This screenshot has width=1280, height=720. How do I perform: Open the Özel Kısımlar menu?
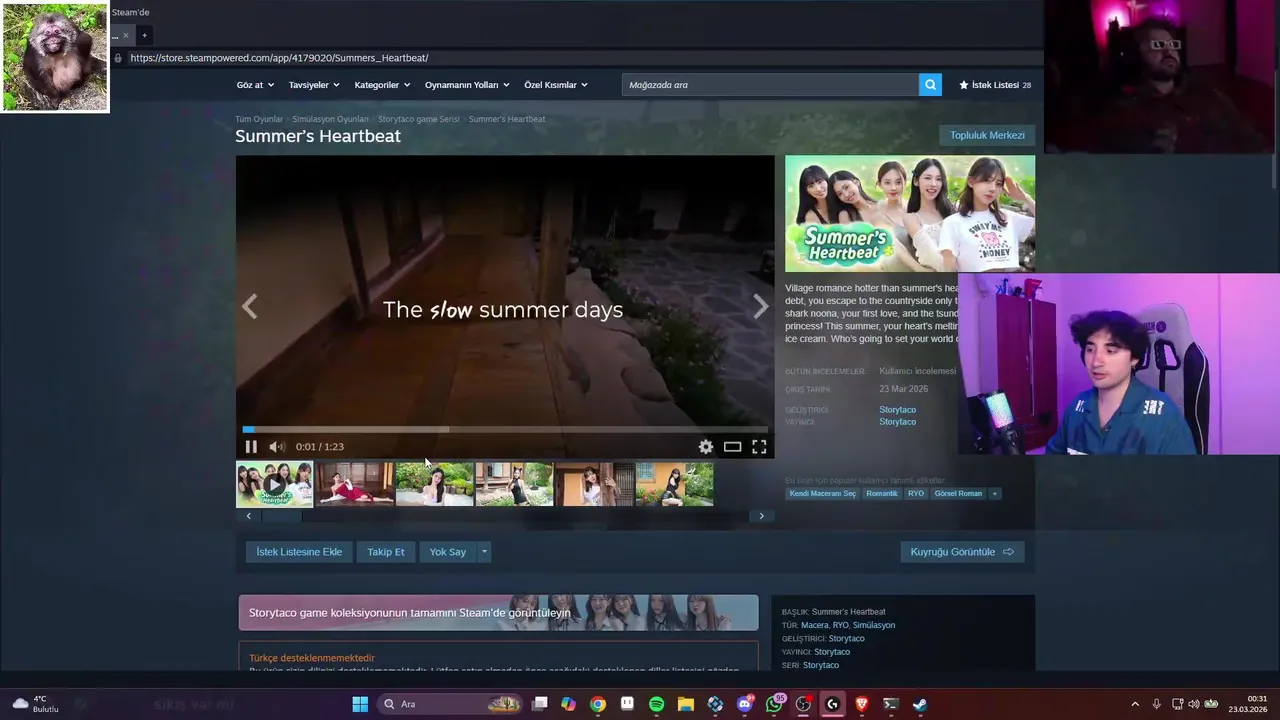(x=556, y=85)
